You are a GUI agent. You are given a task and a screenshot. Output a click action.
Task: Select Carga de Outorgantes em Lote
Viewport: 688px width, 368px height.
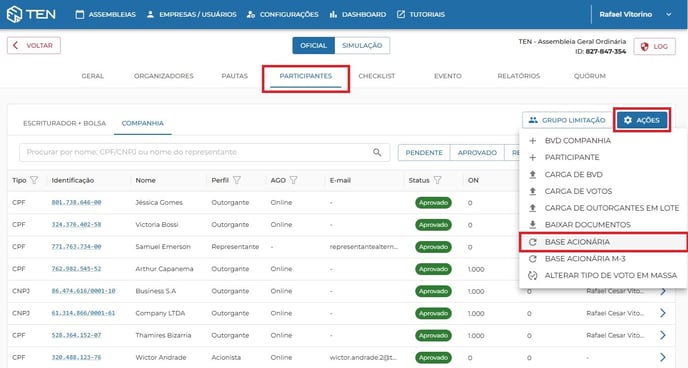(x=603, y=208)
